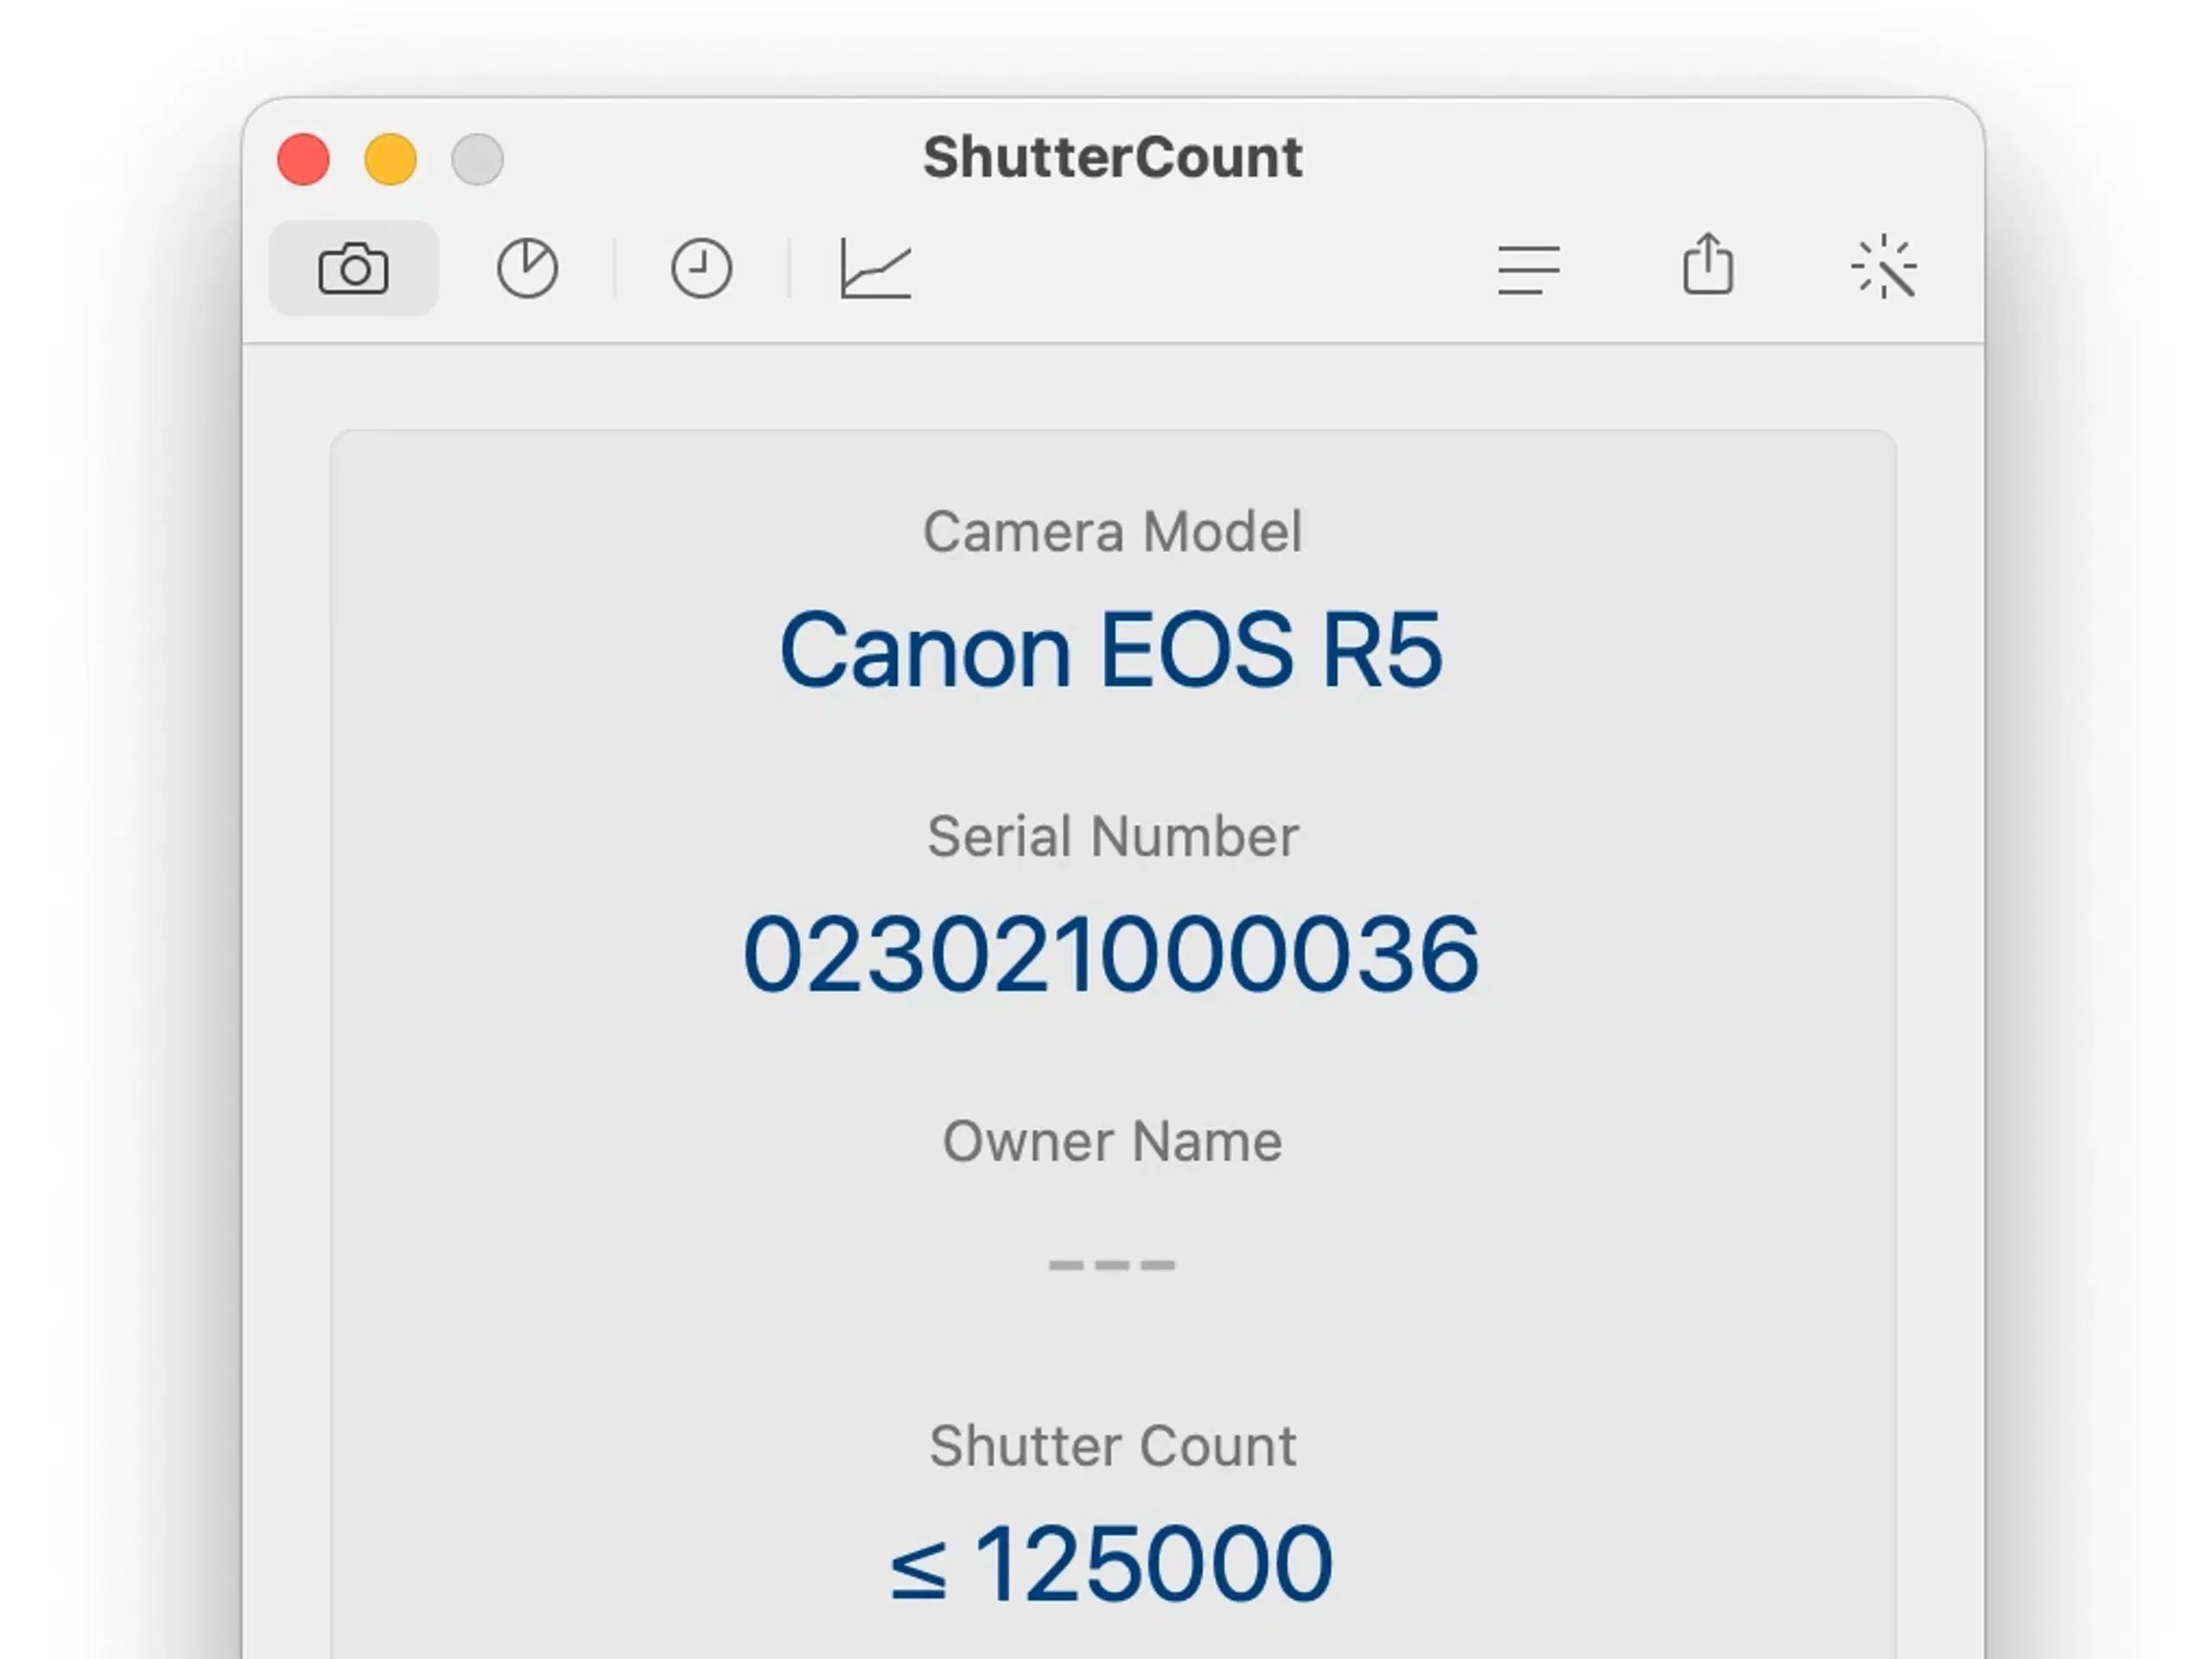Click the empty owner name dashes
Image resolution: width=2212 pixels, height=1659 pixels.
click(1112, 1265)
